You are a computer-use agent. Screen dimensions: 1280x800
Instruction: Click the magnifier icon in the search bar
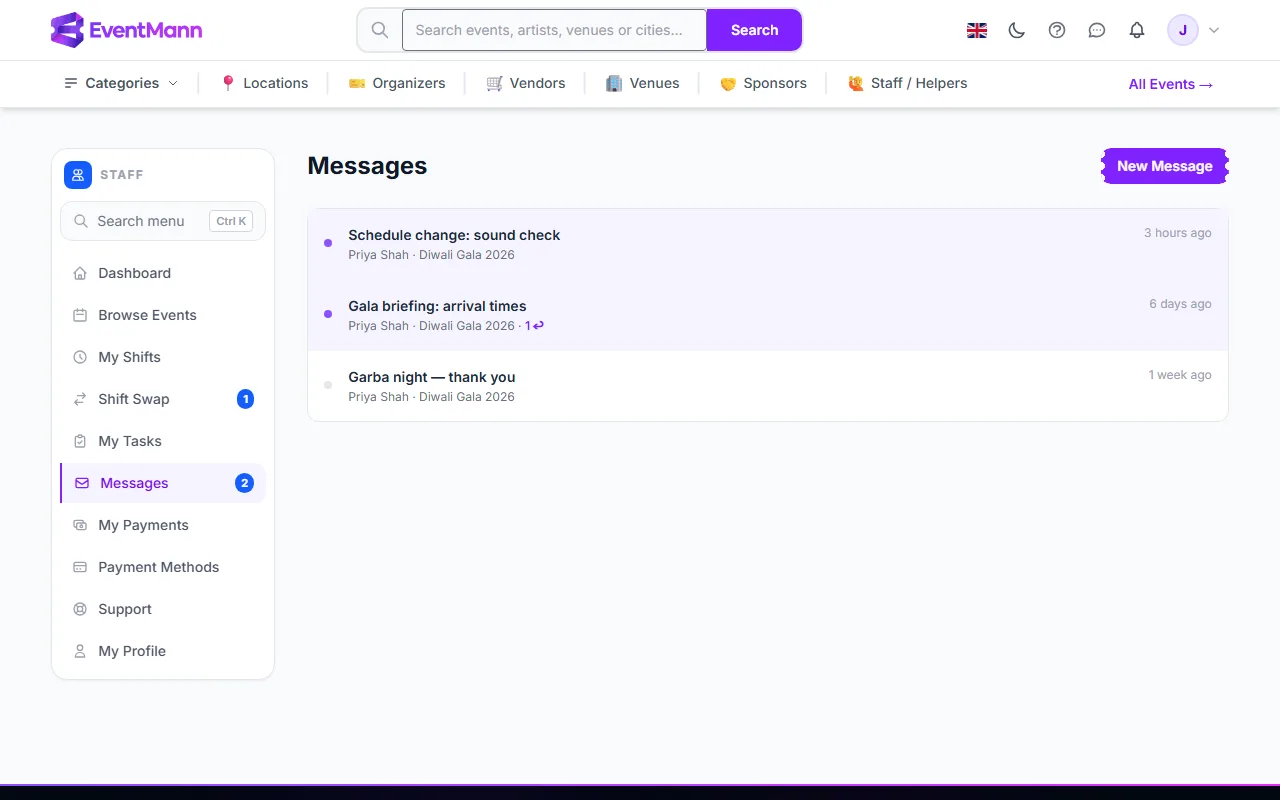coord(380,30)
